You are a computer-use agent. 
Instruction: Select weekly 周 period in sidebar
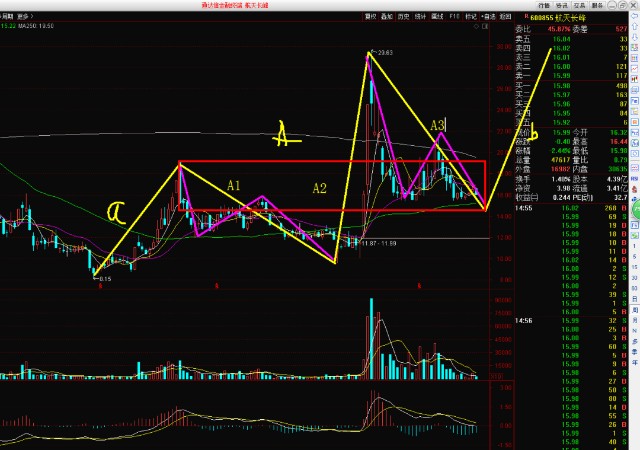635,310
